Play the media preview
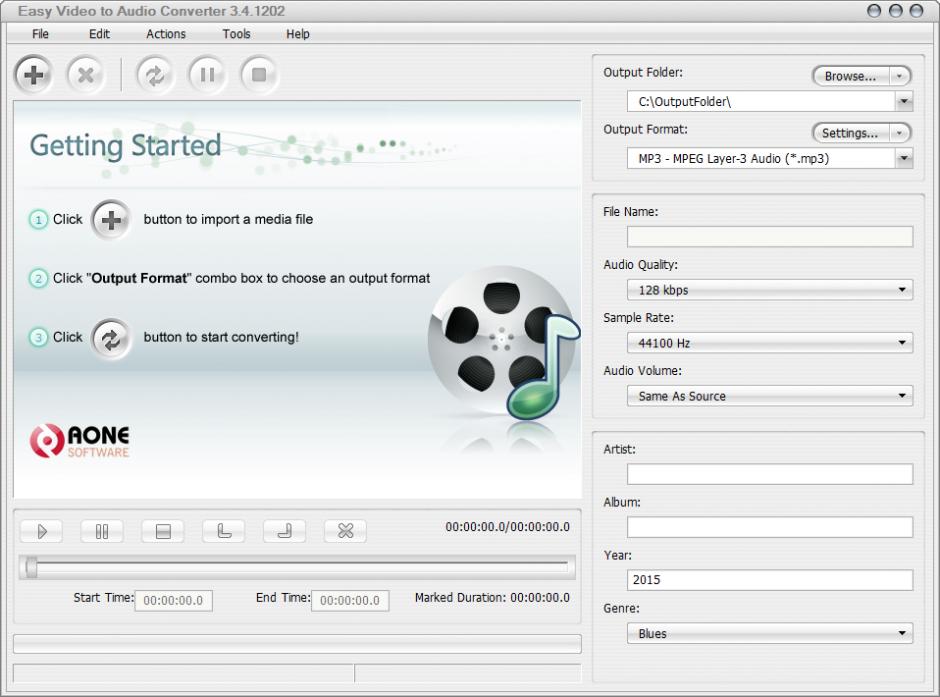The width and height of the screenshot is (940, 697). tap(41, 531)
